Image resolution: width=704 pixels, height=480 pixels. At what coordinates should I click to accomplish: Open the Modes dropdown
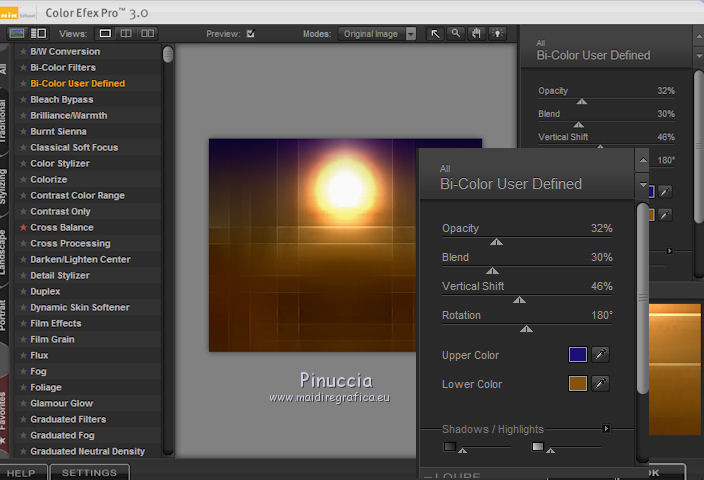[x=410, y=33]
